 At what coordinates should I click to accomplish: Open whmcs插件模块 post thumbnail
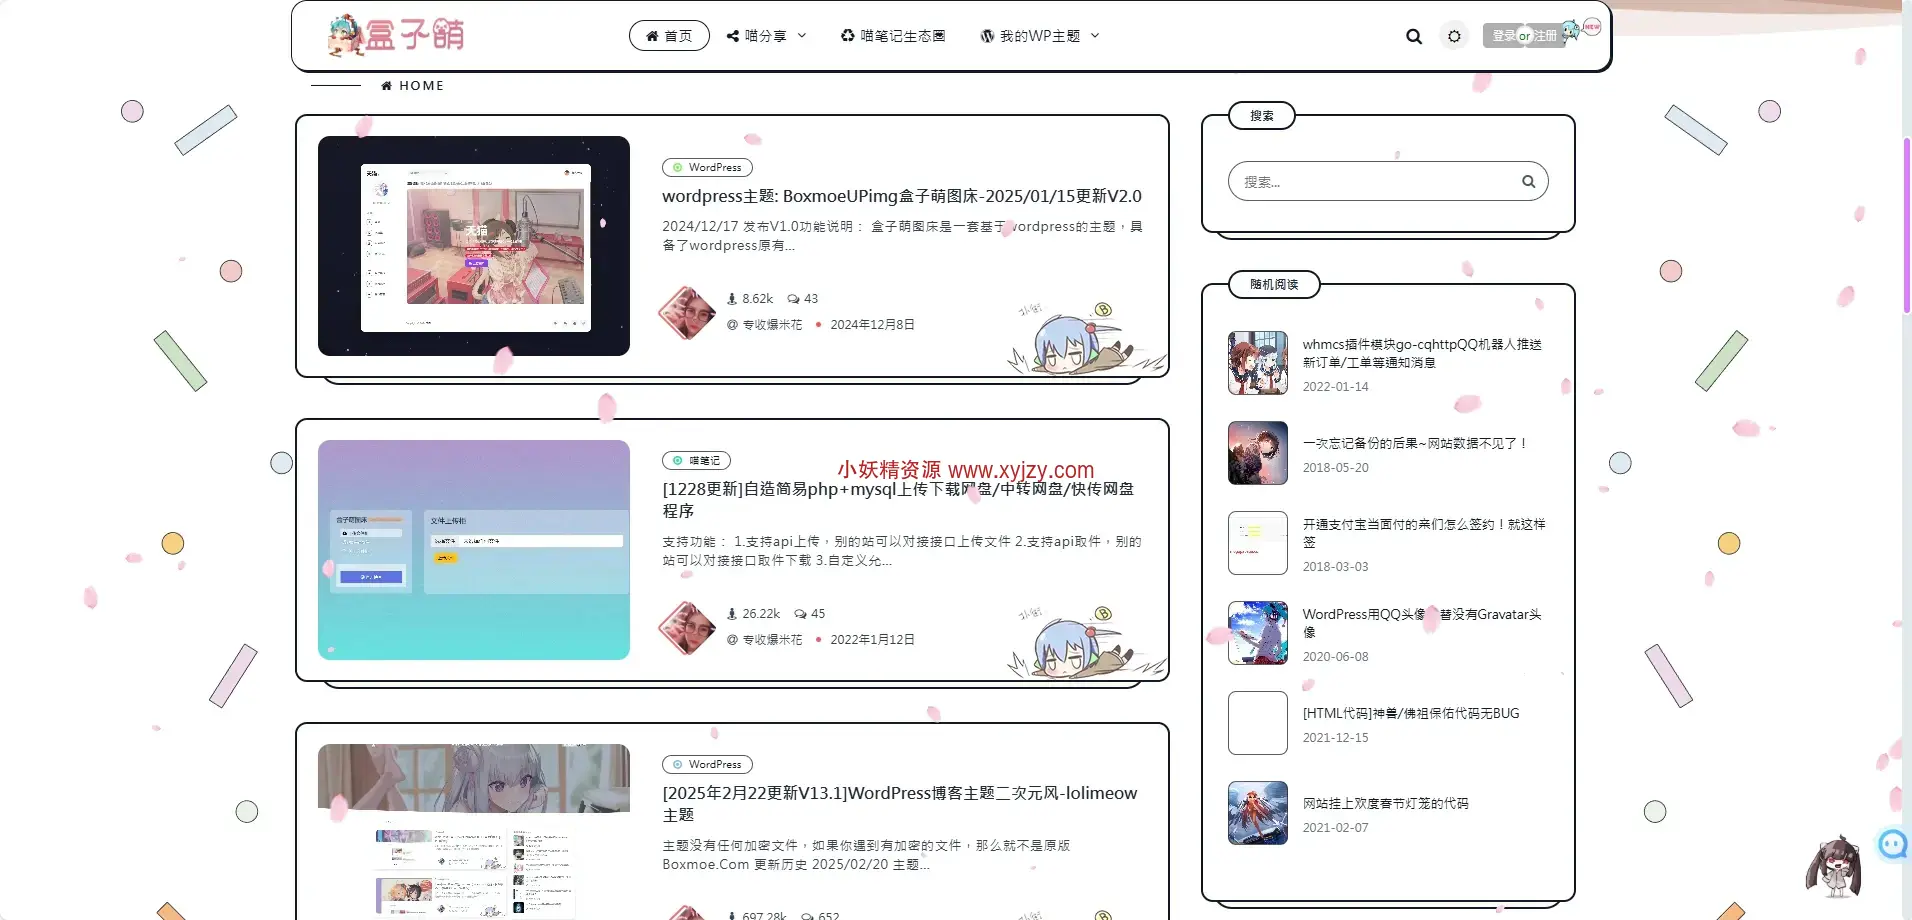tap(1258, 363)
